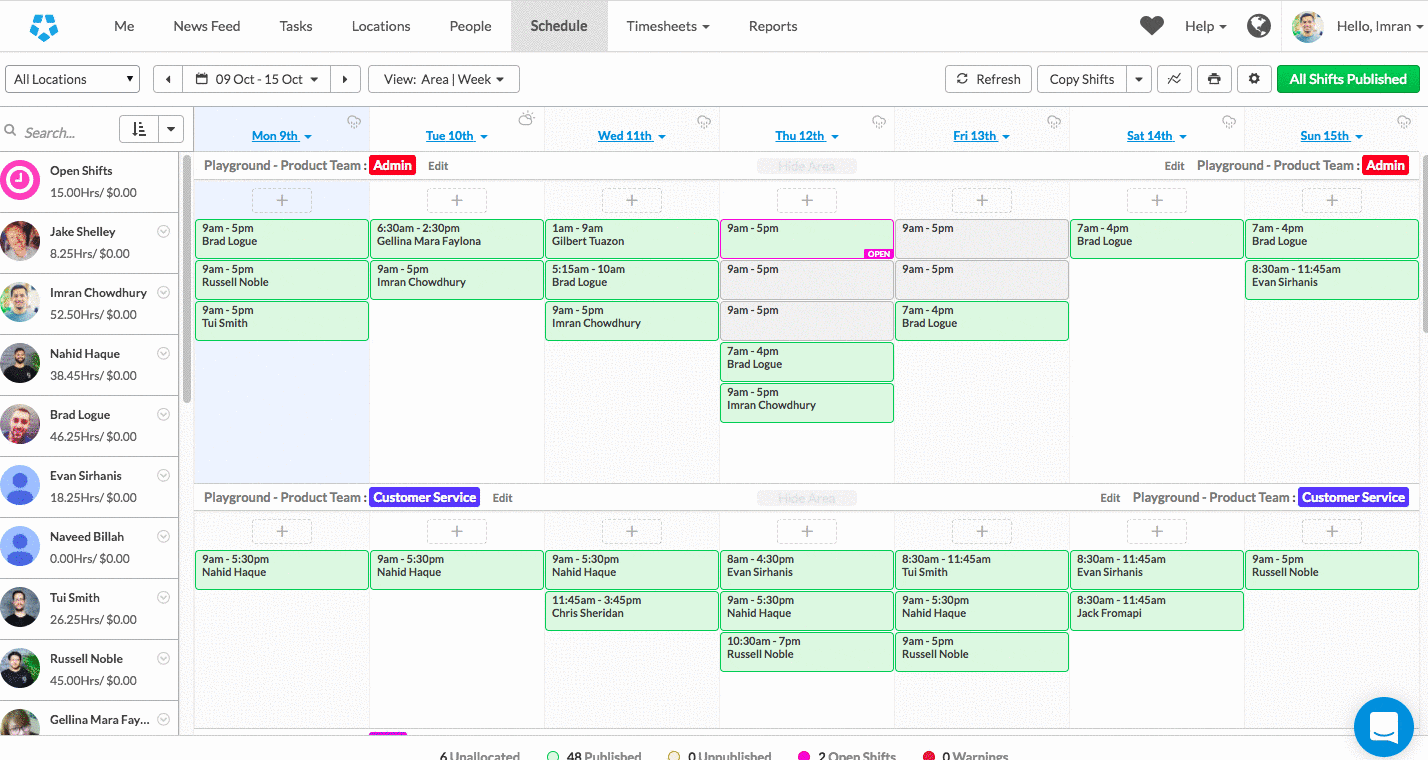
Task: Click the red Admin area tag on left
Action: click(x=392, y=165)
